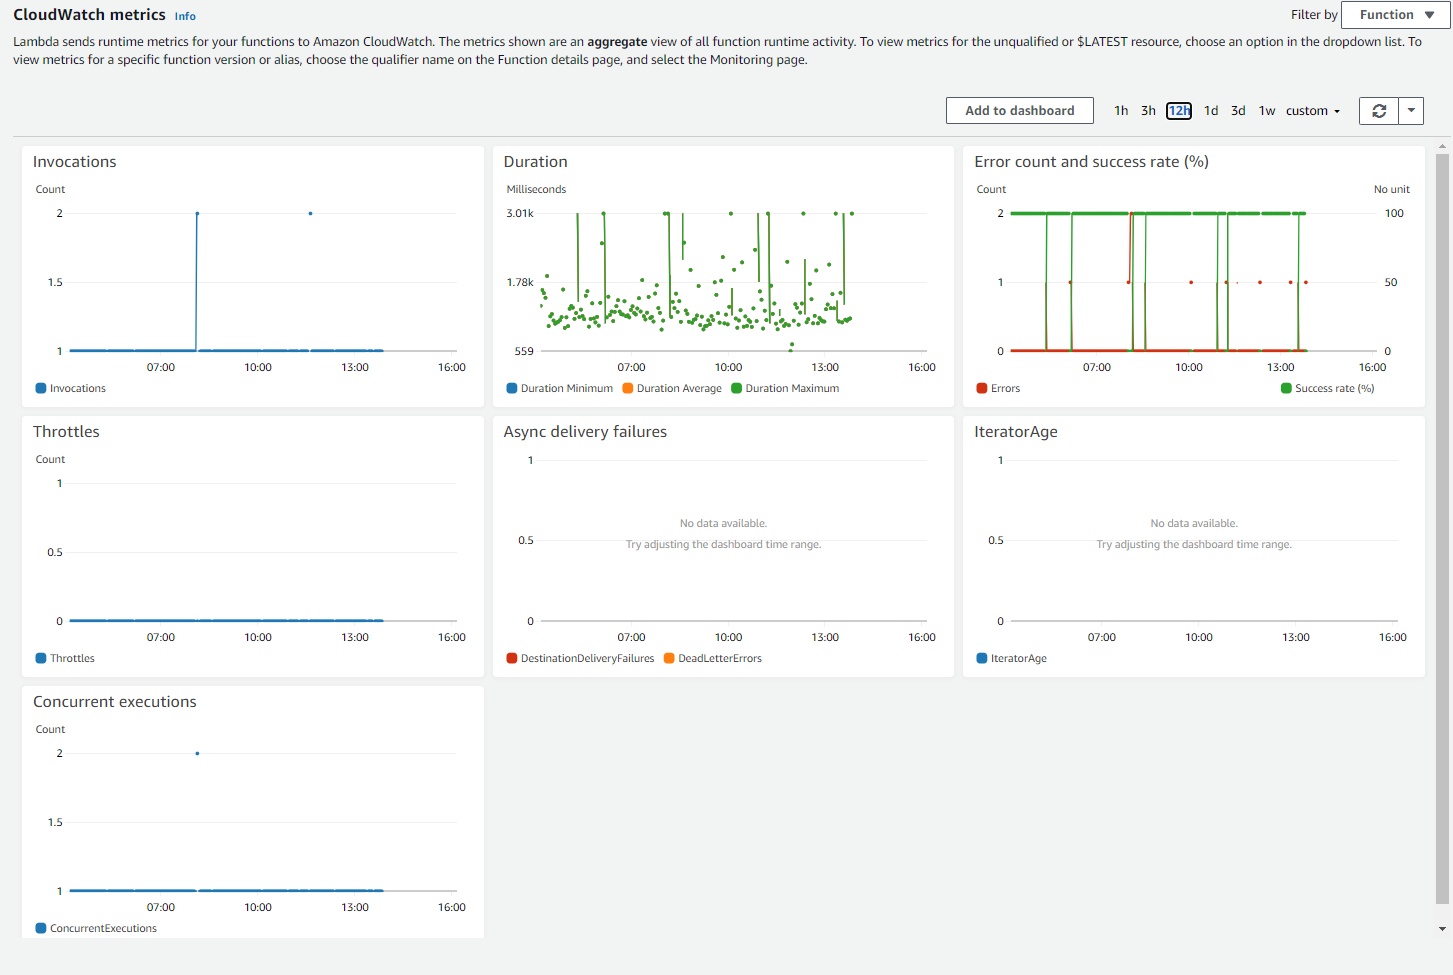Switch to the 3d time range
The height and width of the screenshot is (975, 1453).
pos(1238,111)
